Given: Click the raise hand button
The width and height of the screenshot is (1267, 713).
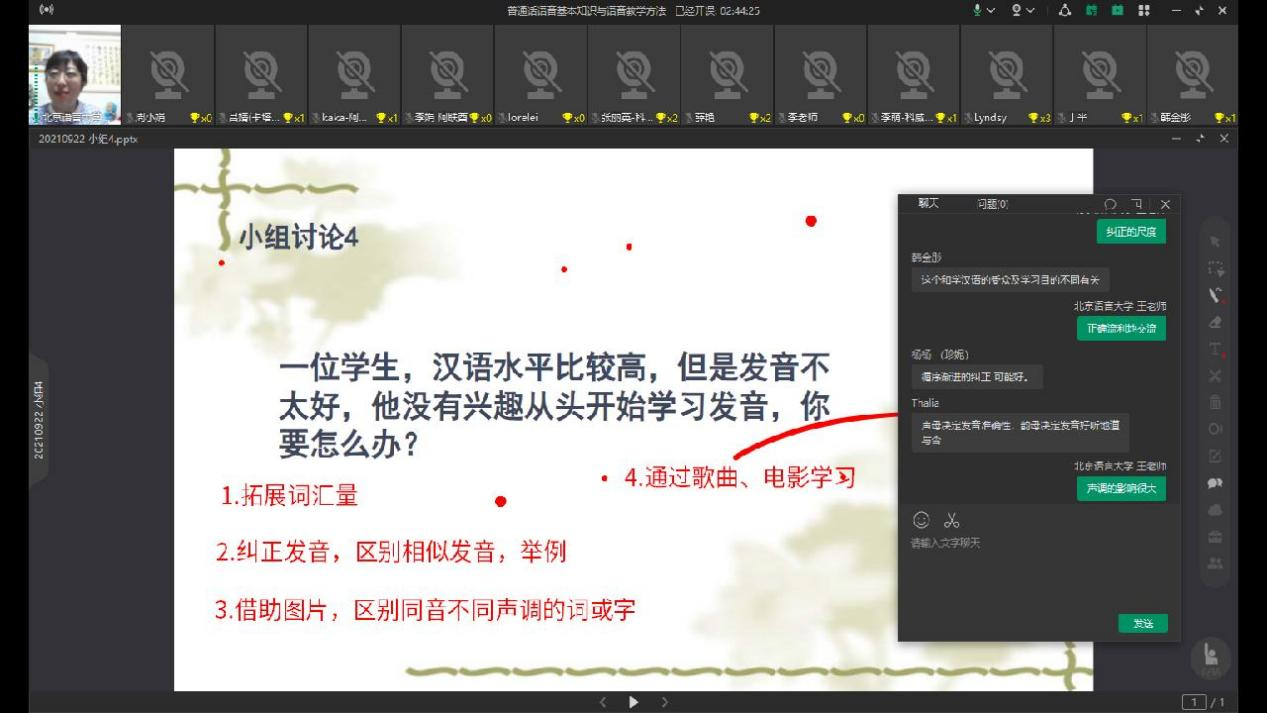Looking at the screenshot, I should 1211,657.
